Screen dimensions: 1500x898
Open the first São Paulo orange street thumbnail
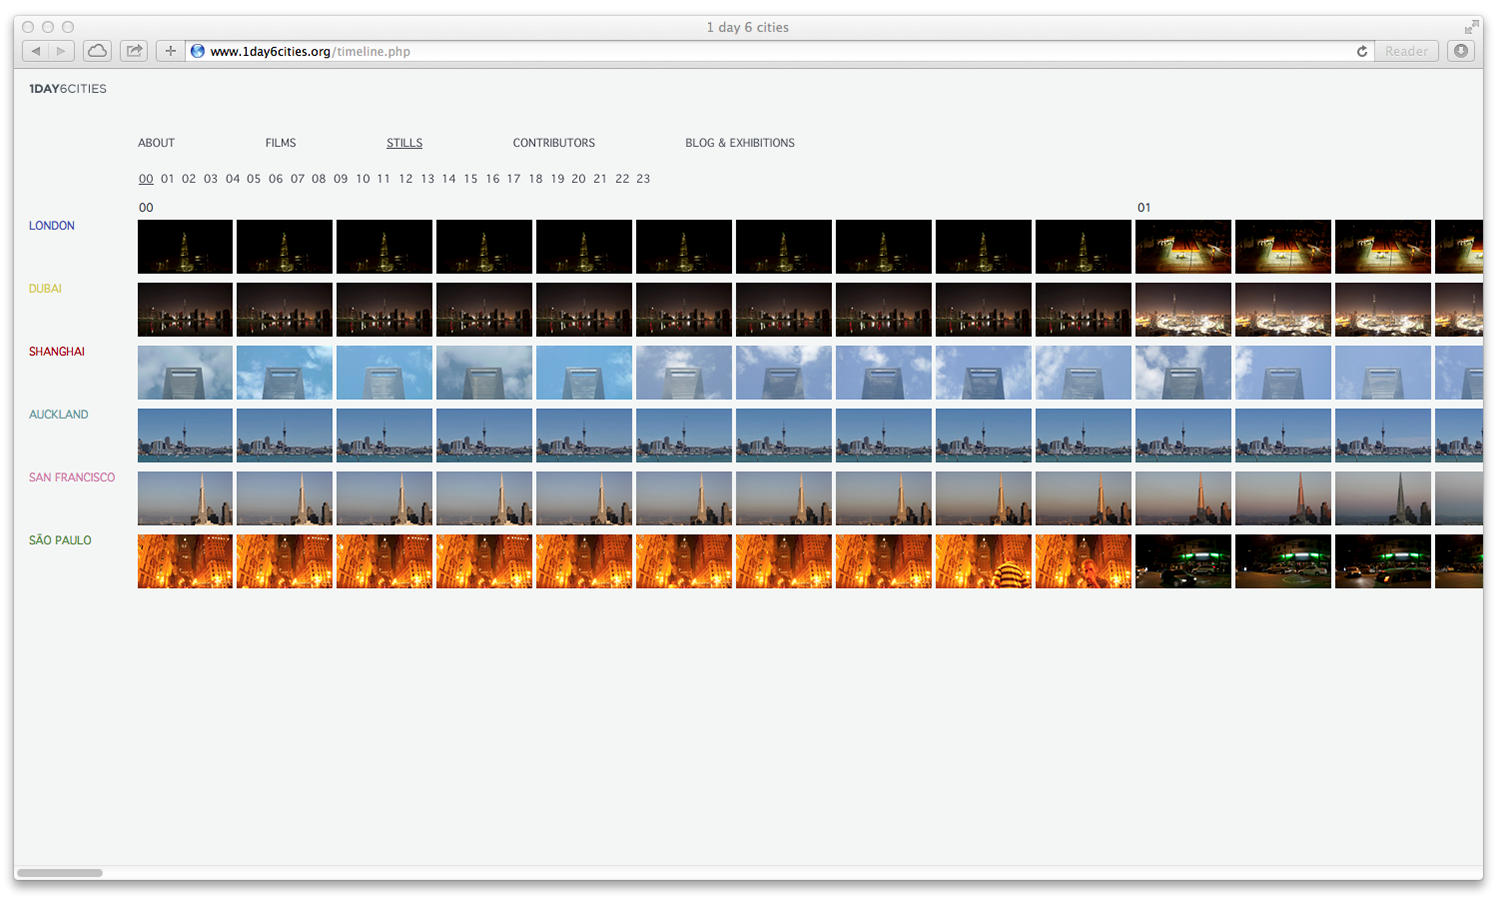click(185, 562)
